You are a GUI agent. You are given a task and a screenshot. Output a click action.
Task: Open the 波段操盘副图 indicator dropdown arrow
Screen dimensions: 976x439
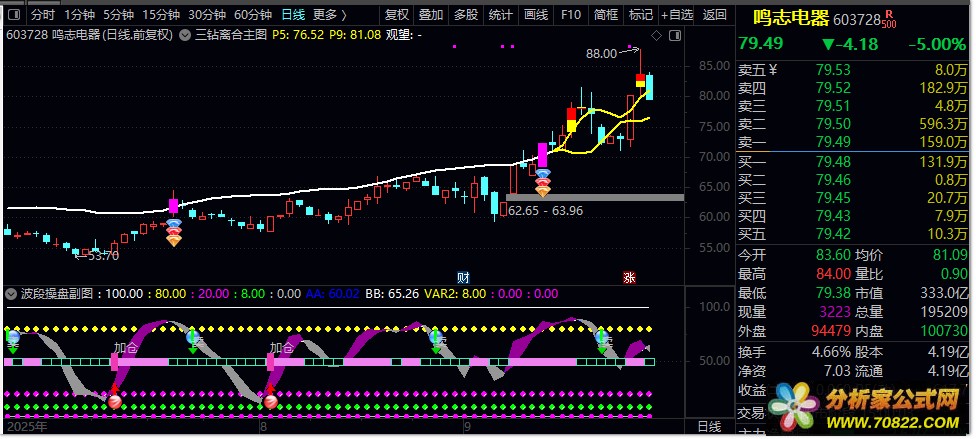[10, 293]
